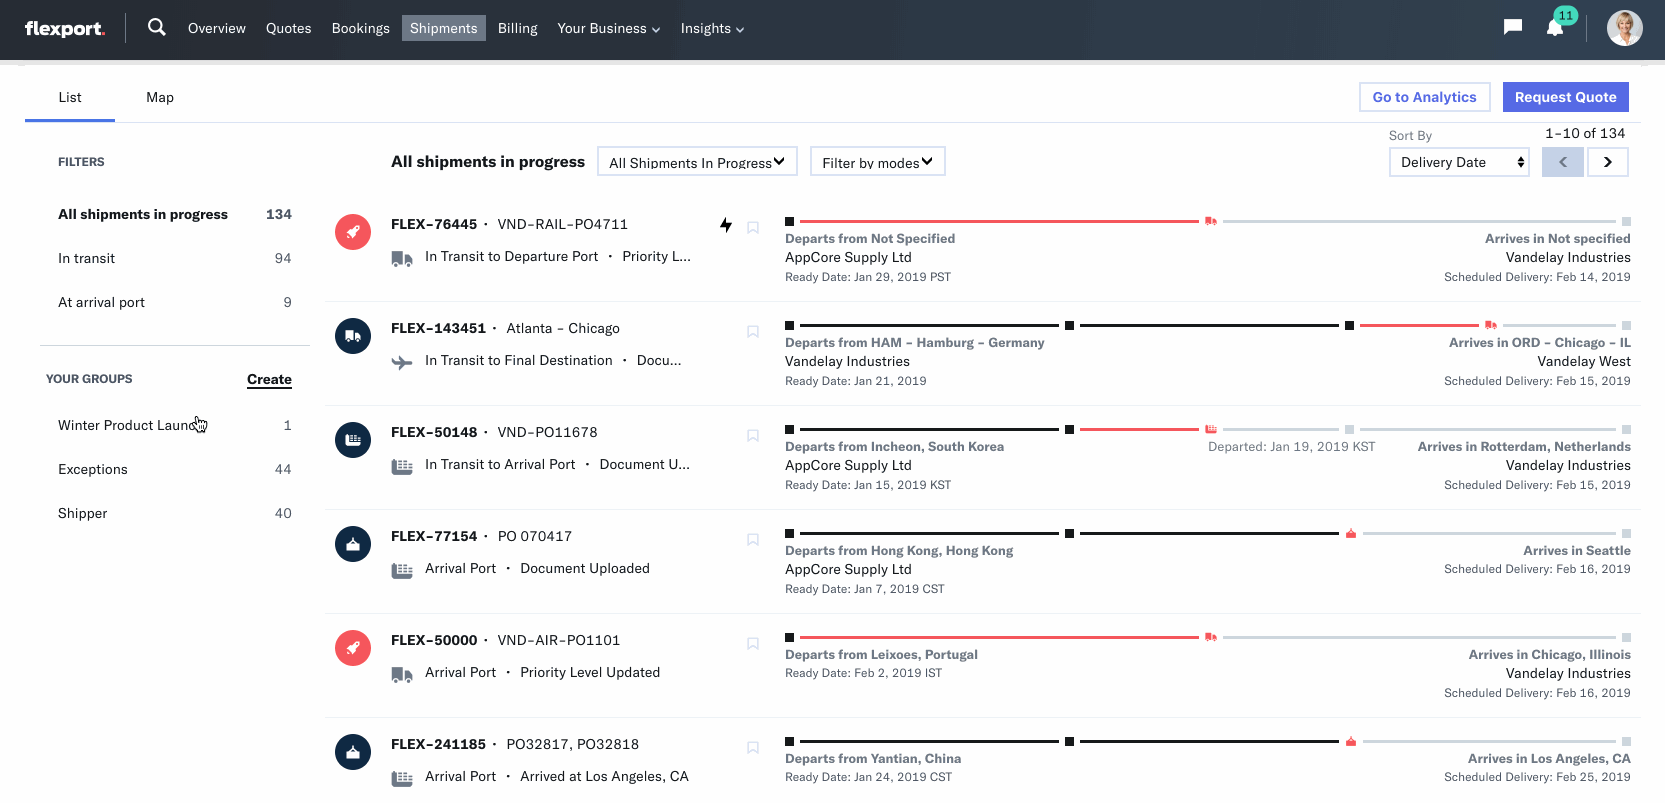Click the Request Quote button
1665x803 pixels.
[x=1565, y=97]
